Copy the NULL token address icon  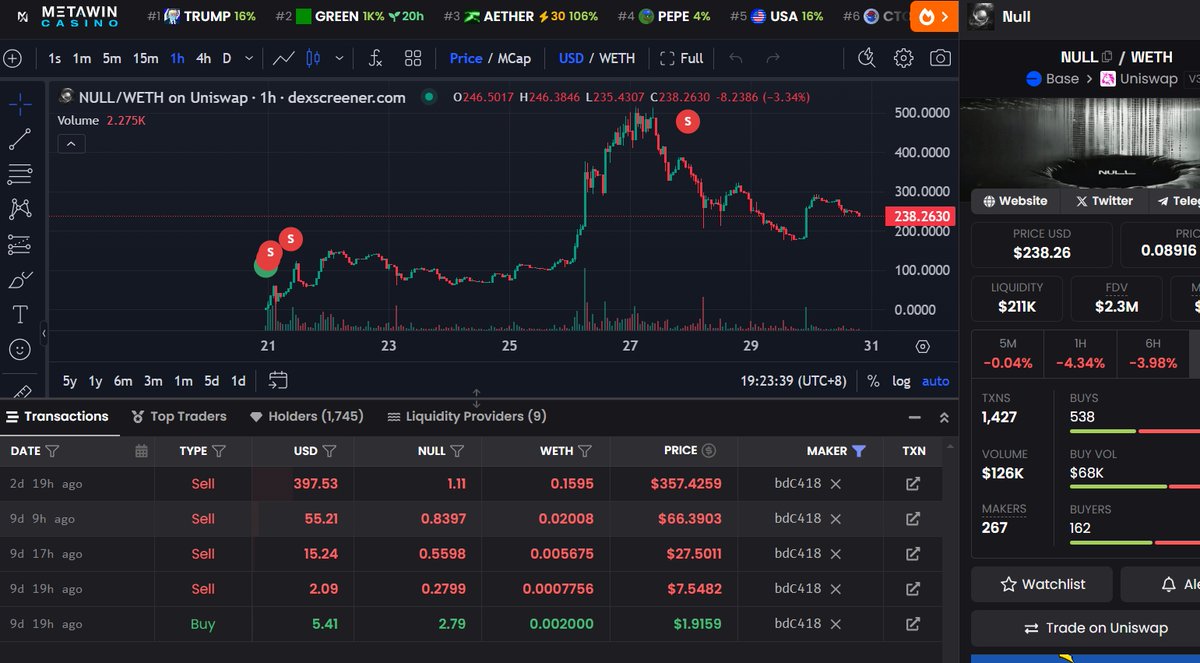[1107, 57]
